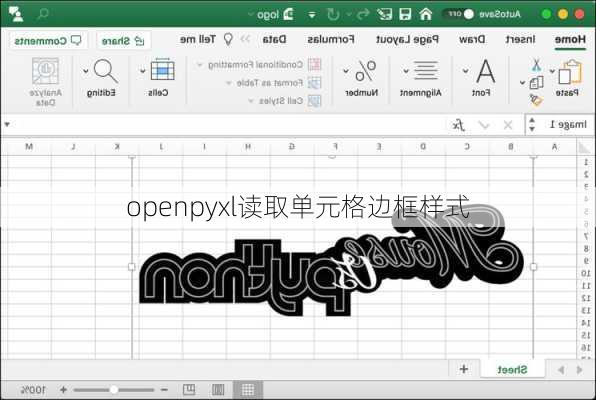Viewport: 596px width, 400px height.
Task: Open the Font group icon
Action: [486, 71]
